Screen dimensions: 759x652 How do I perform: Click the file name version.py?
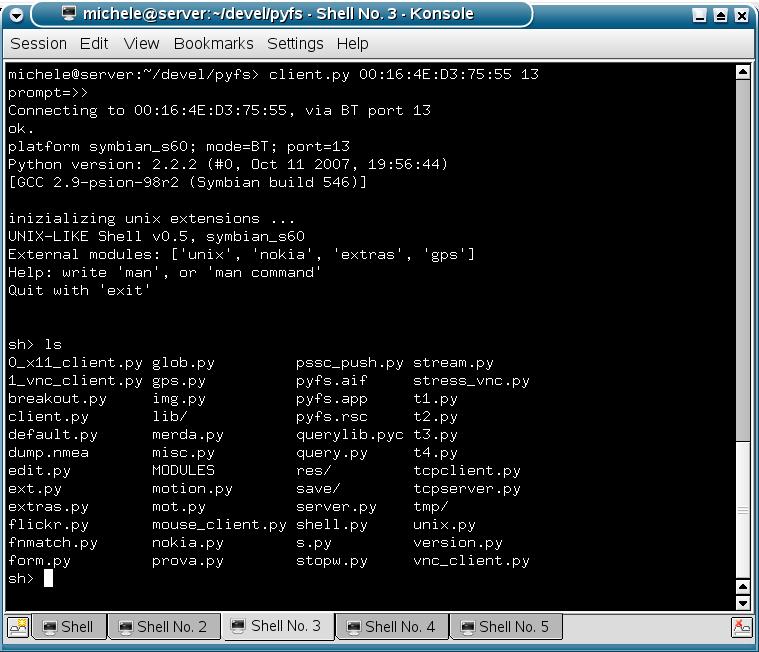coord(458,543)
